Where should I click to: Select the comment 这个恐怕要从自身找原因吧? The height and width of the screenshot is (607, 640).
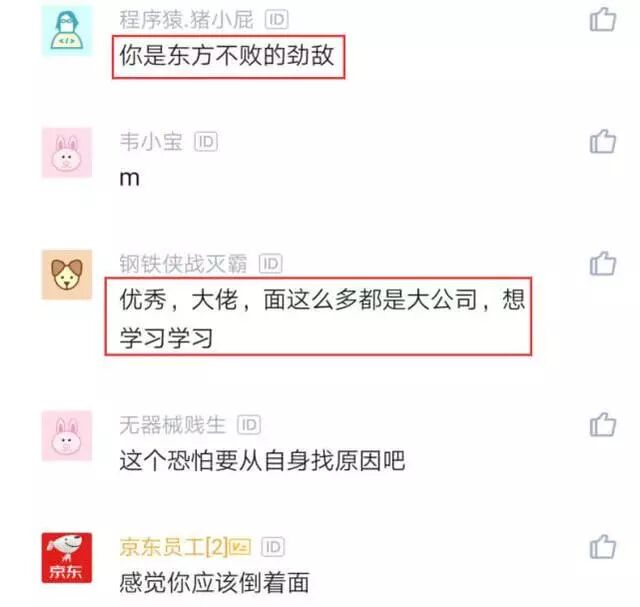[x=262, y=461]
